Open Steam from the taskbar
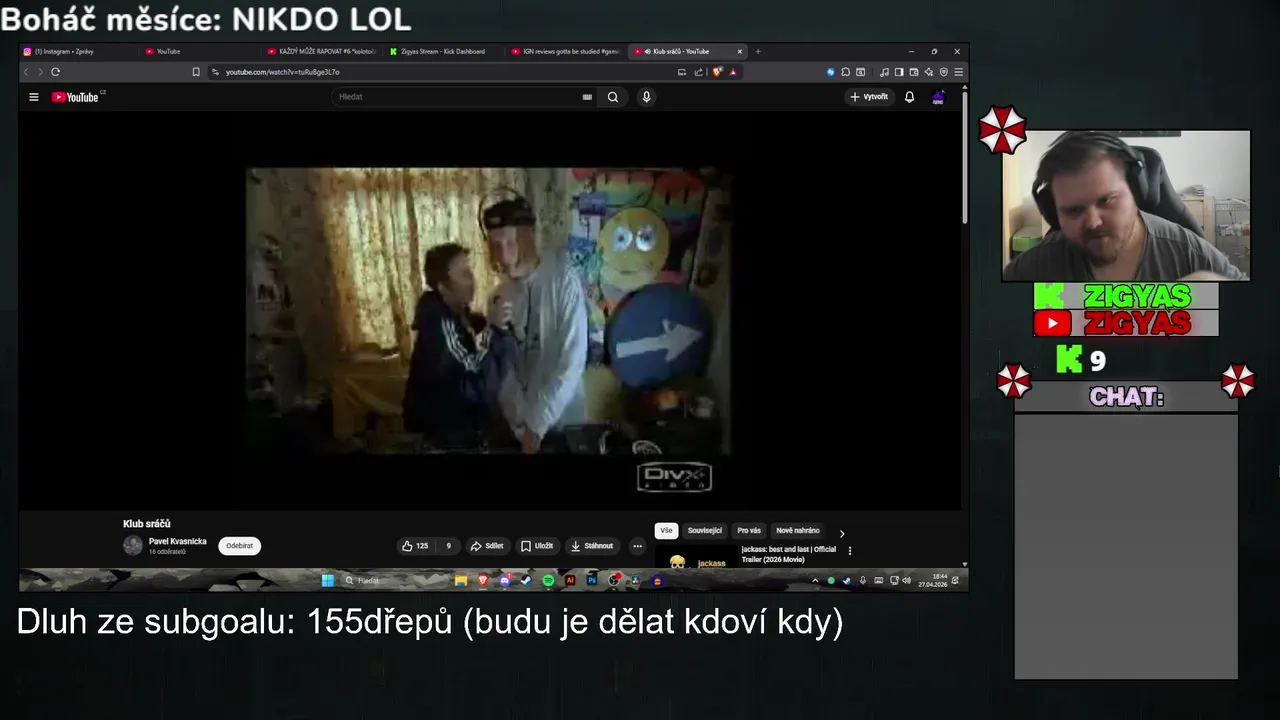1280x720 pixels. (525, 580)
